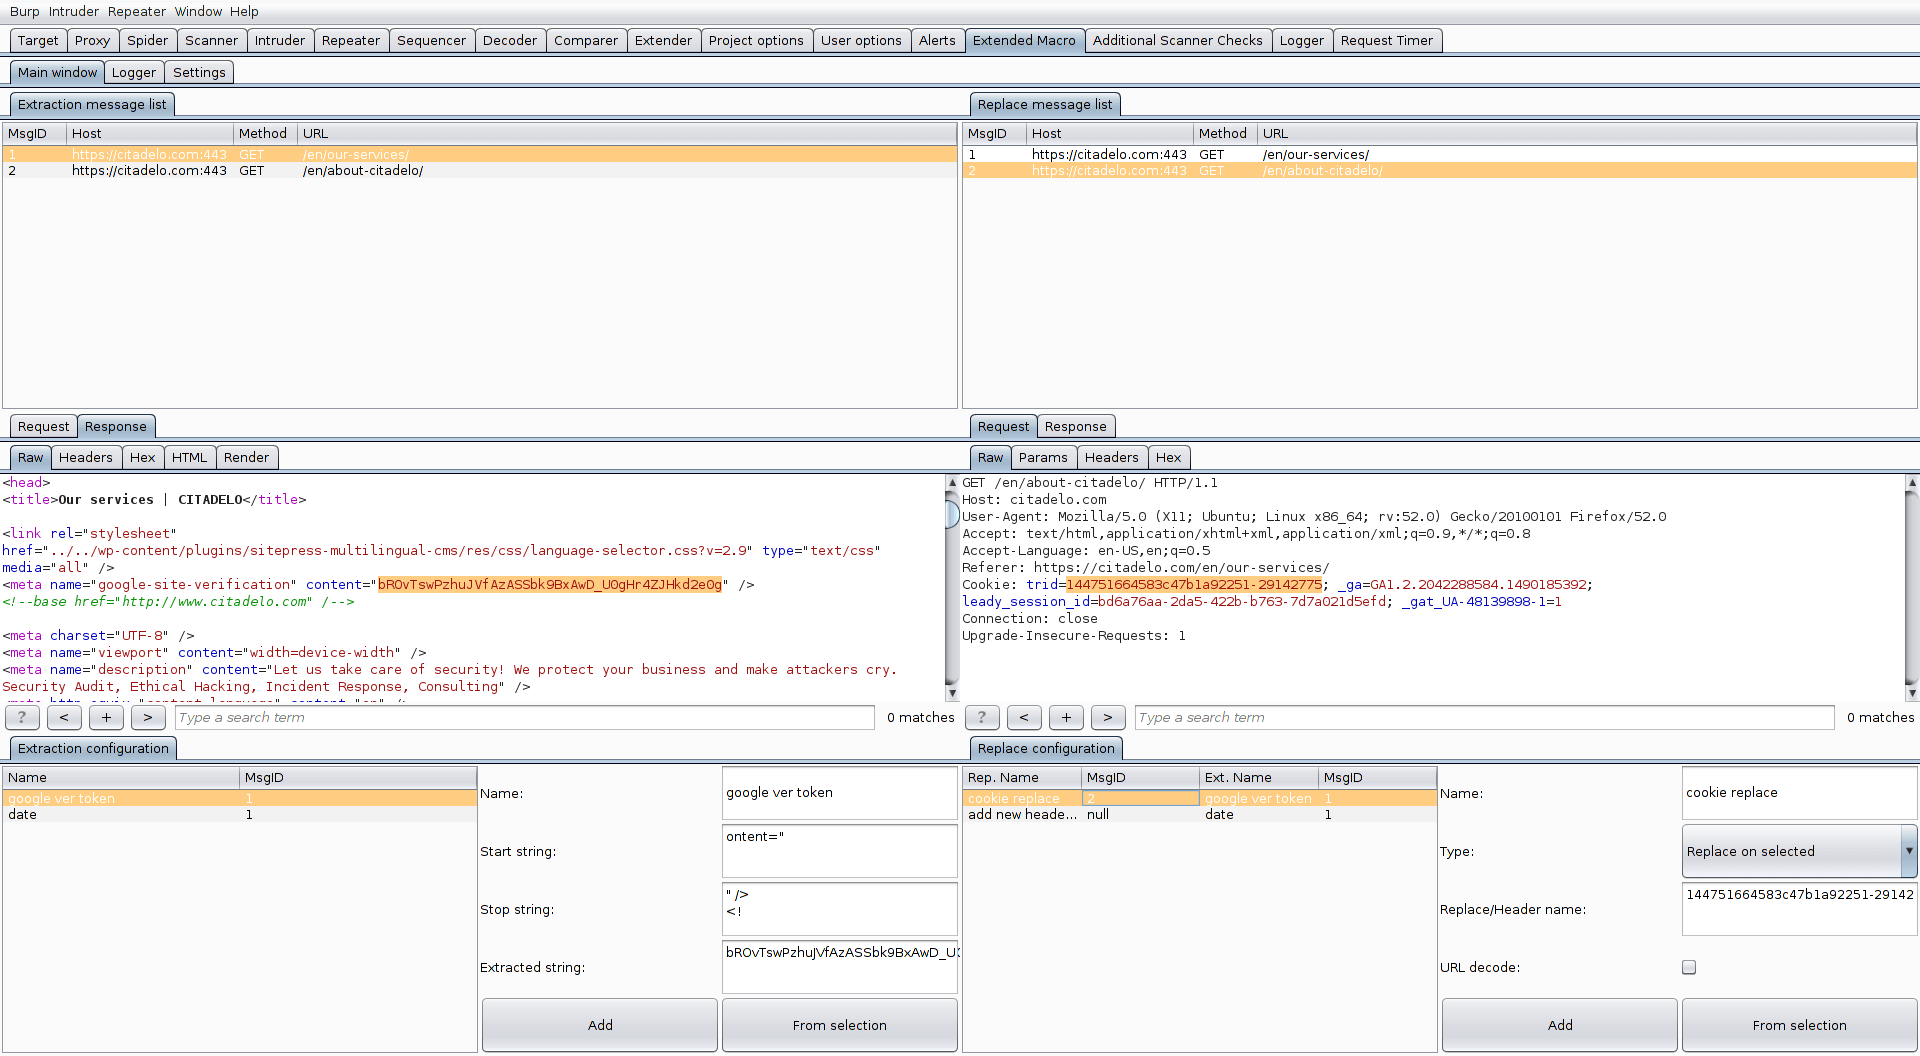Jump to previous search match in response panel
The width and height of the screenshot is (1920, 1056).
(64, 717)
